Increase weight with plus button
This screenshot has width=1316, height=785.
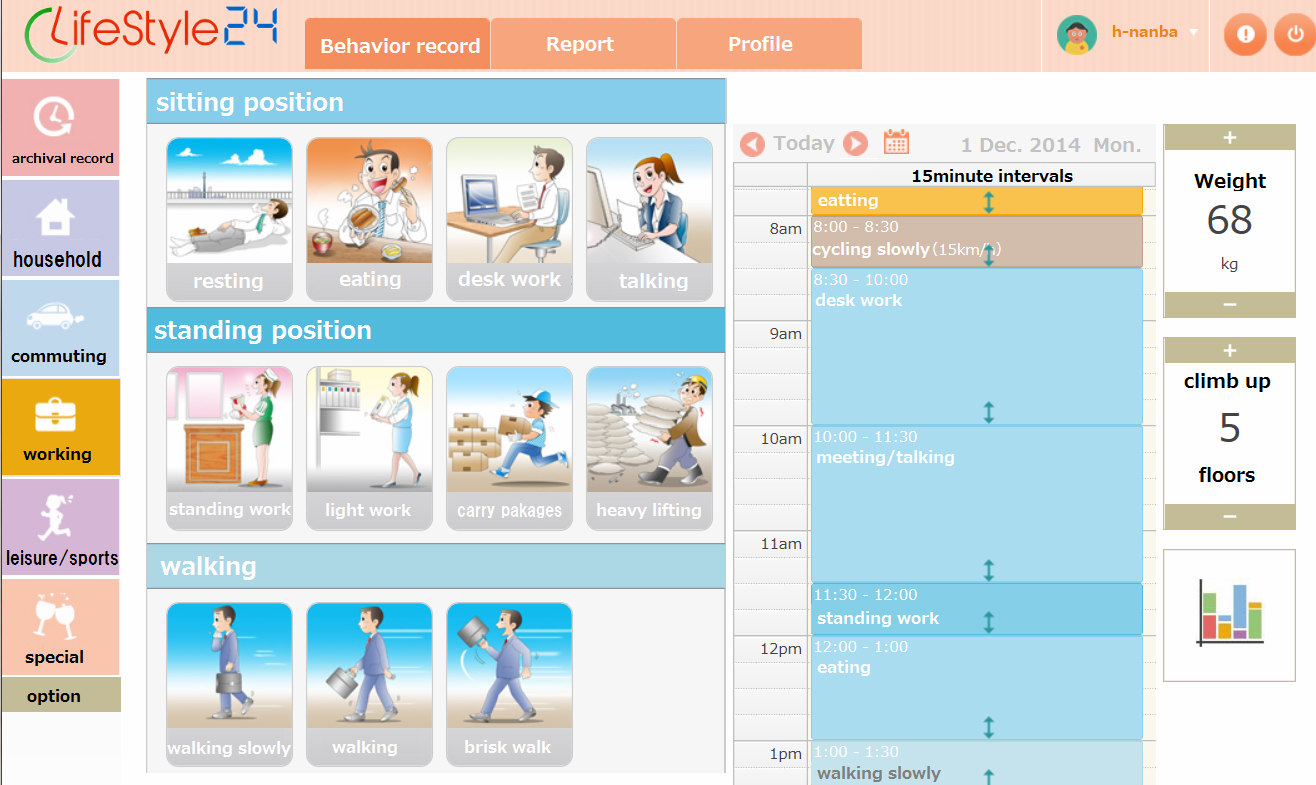(x=1229, y=138)
